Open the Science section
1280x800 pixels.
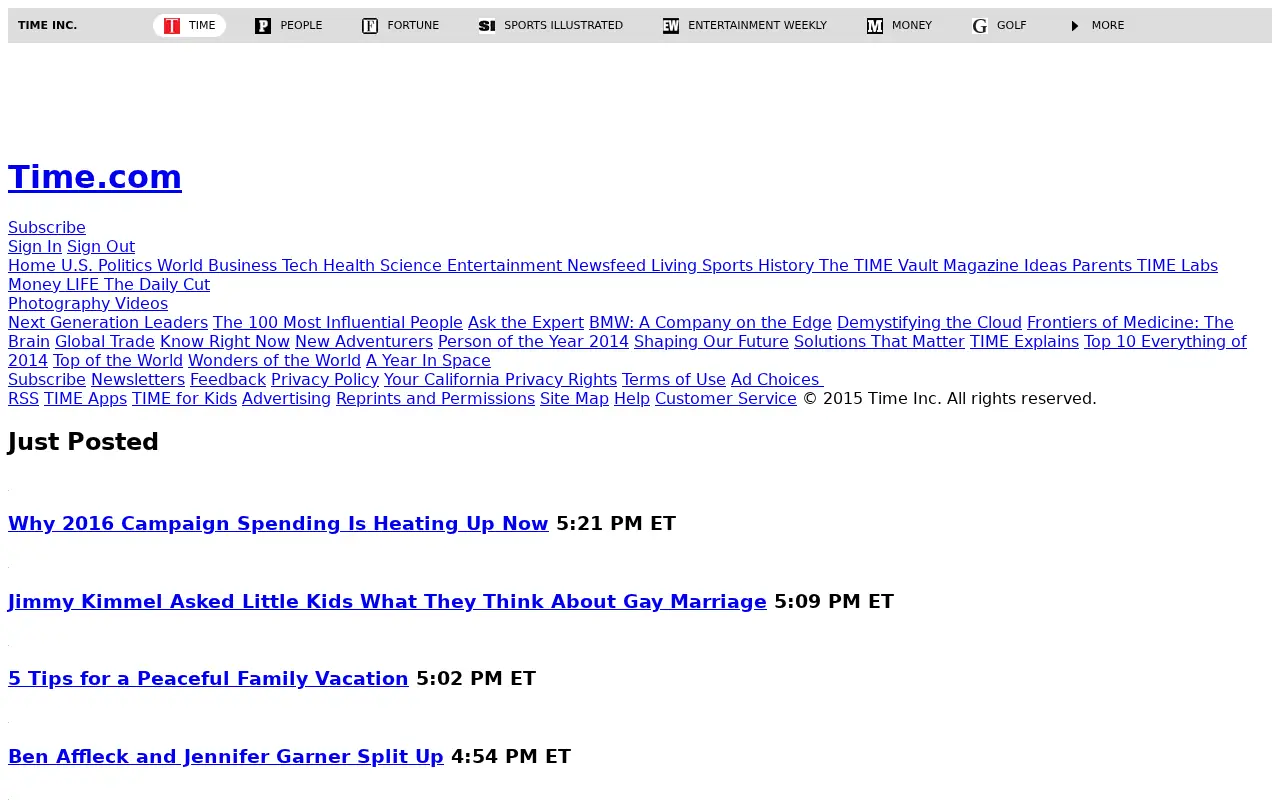(411, 266)
